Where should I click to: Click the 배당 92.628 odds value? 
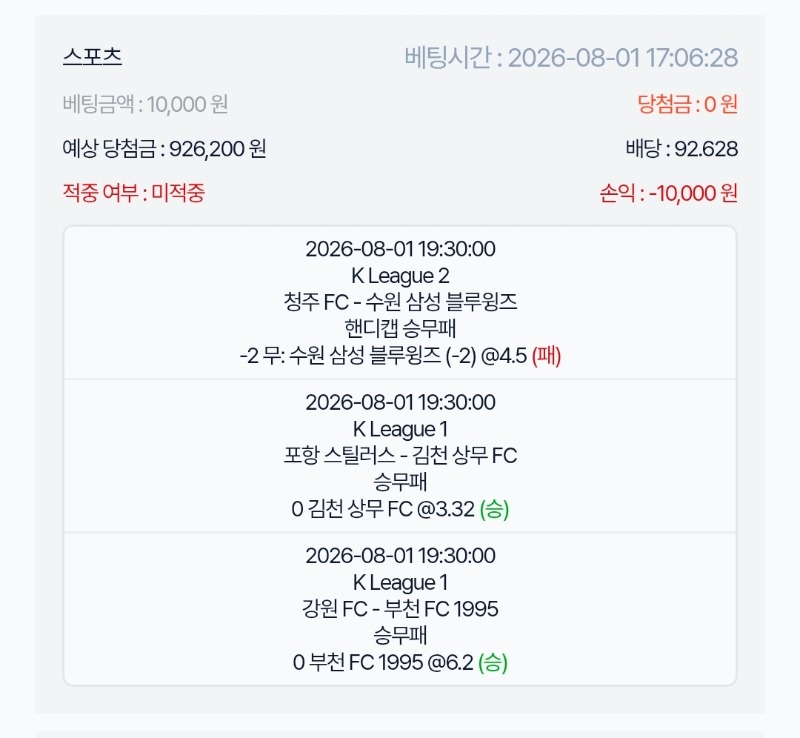[682, 149]
